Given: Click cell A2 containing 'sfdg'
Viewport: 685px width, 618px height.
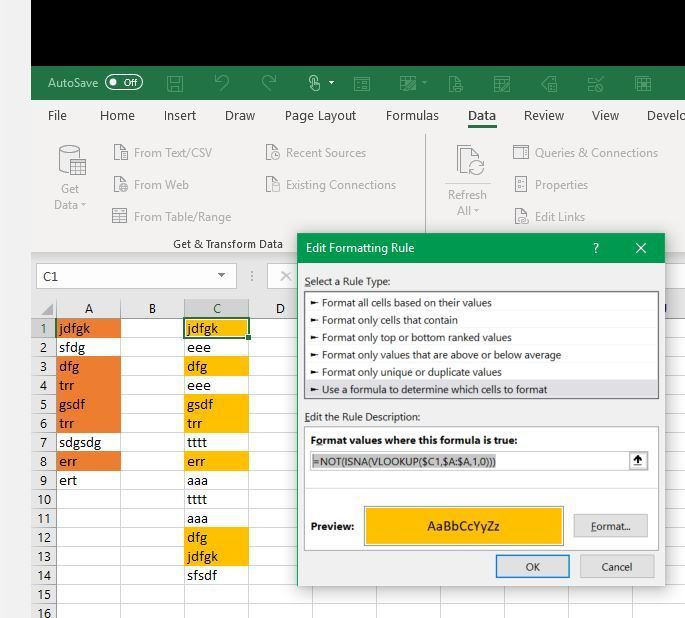Looking at the screenshot, I should coord(89,347).
